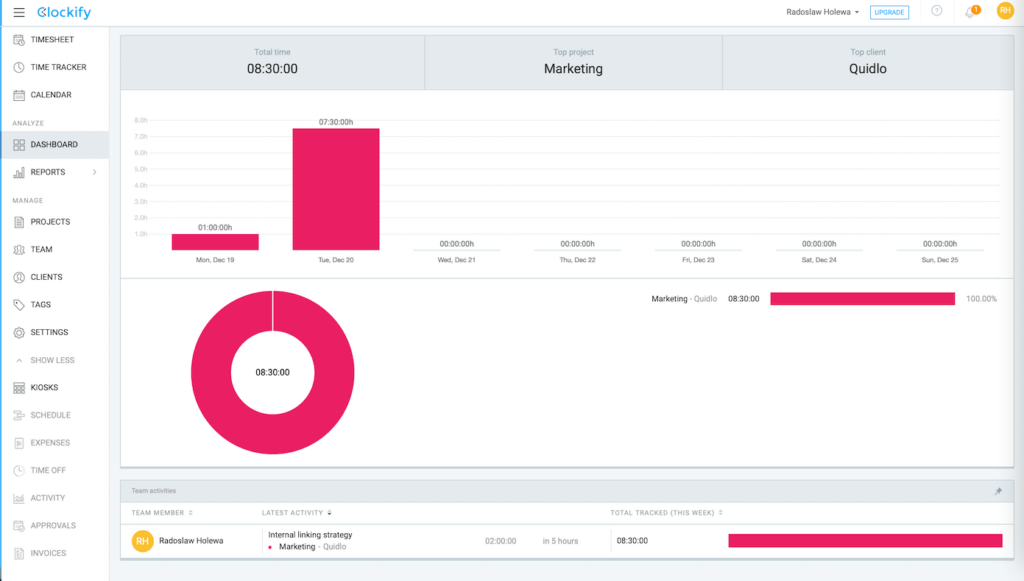Open the Time Tracker clock icon
This screenshot has width=1024, height=581.
[19, 67]
